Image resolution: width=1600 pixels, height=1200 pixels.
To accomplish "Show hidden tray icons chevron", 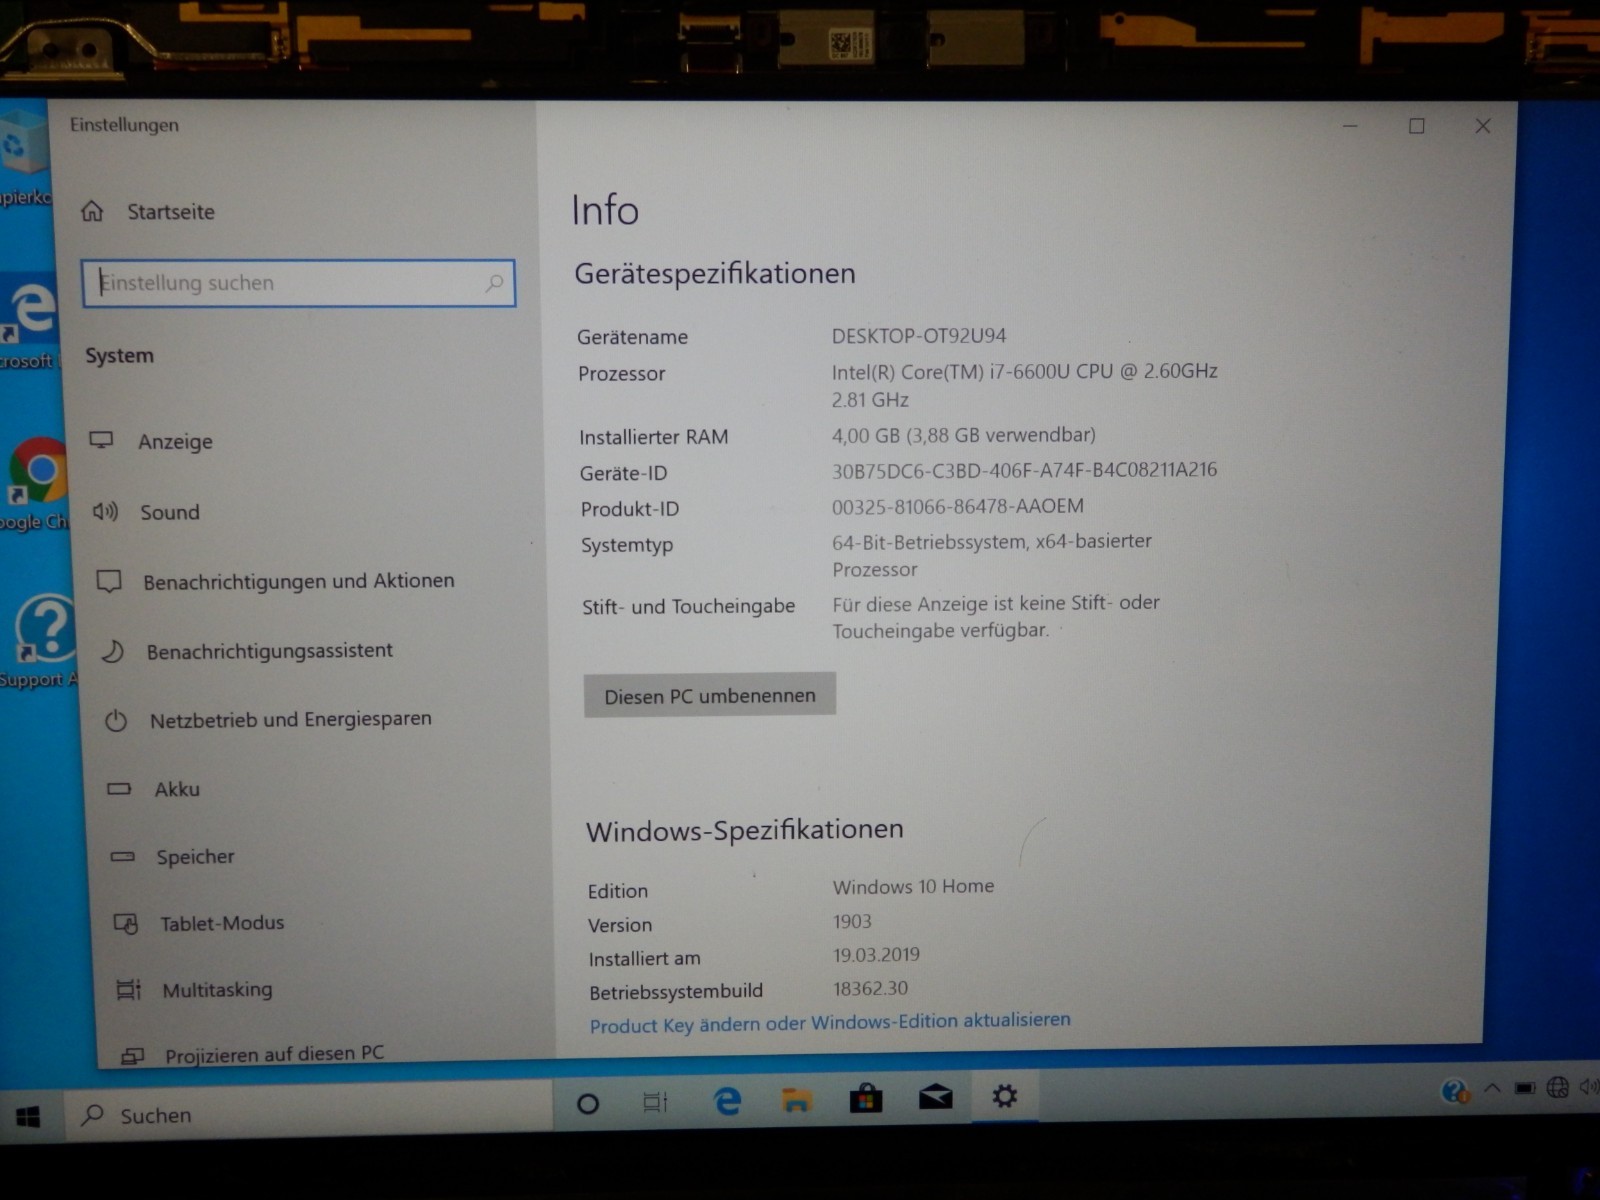I will click(1492, 1088).
